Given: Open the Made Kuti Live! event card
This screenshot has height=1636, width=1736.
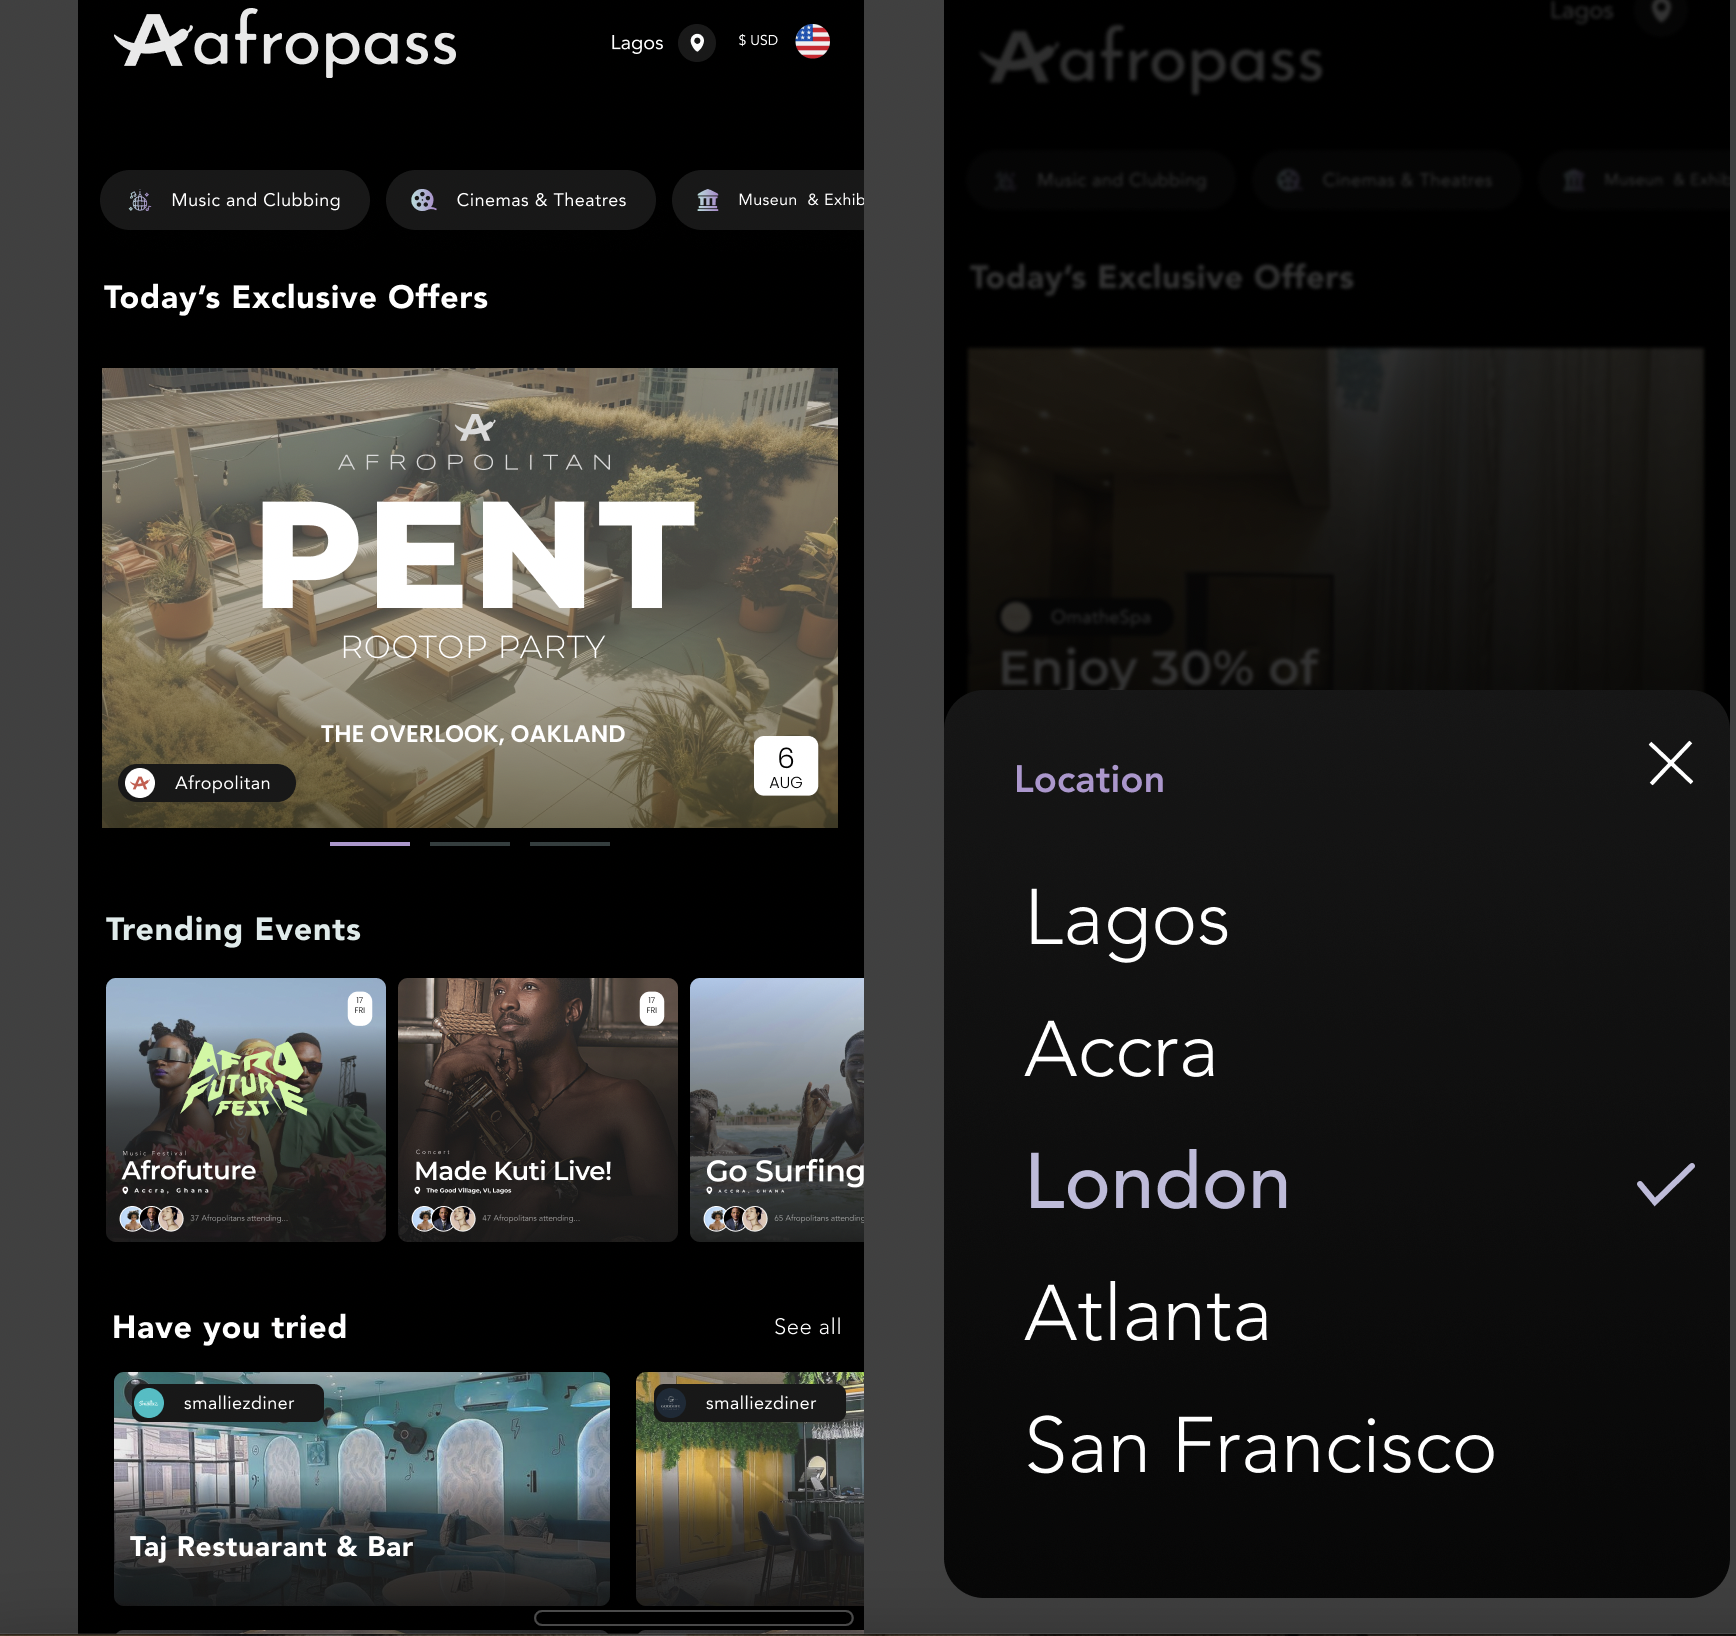Looking at the screenshot, I should tap(538, 1110).
